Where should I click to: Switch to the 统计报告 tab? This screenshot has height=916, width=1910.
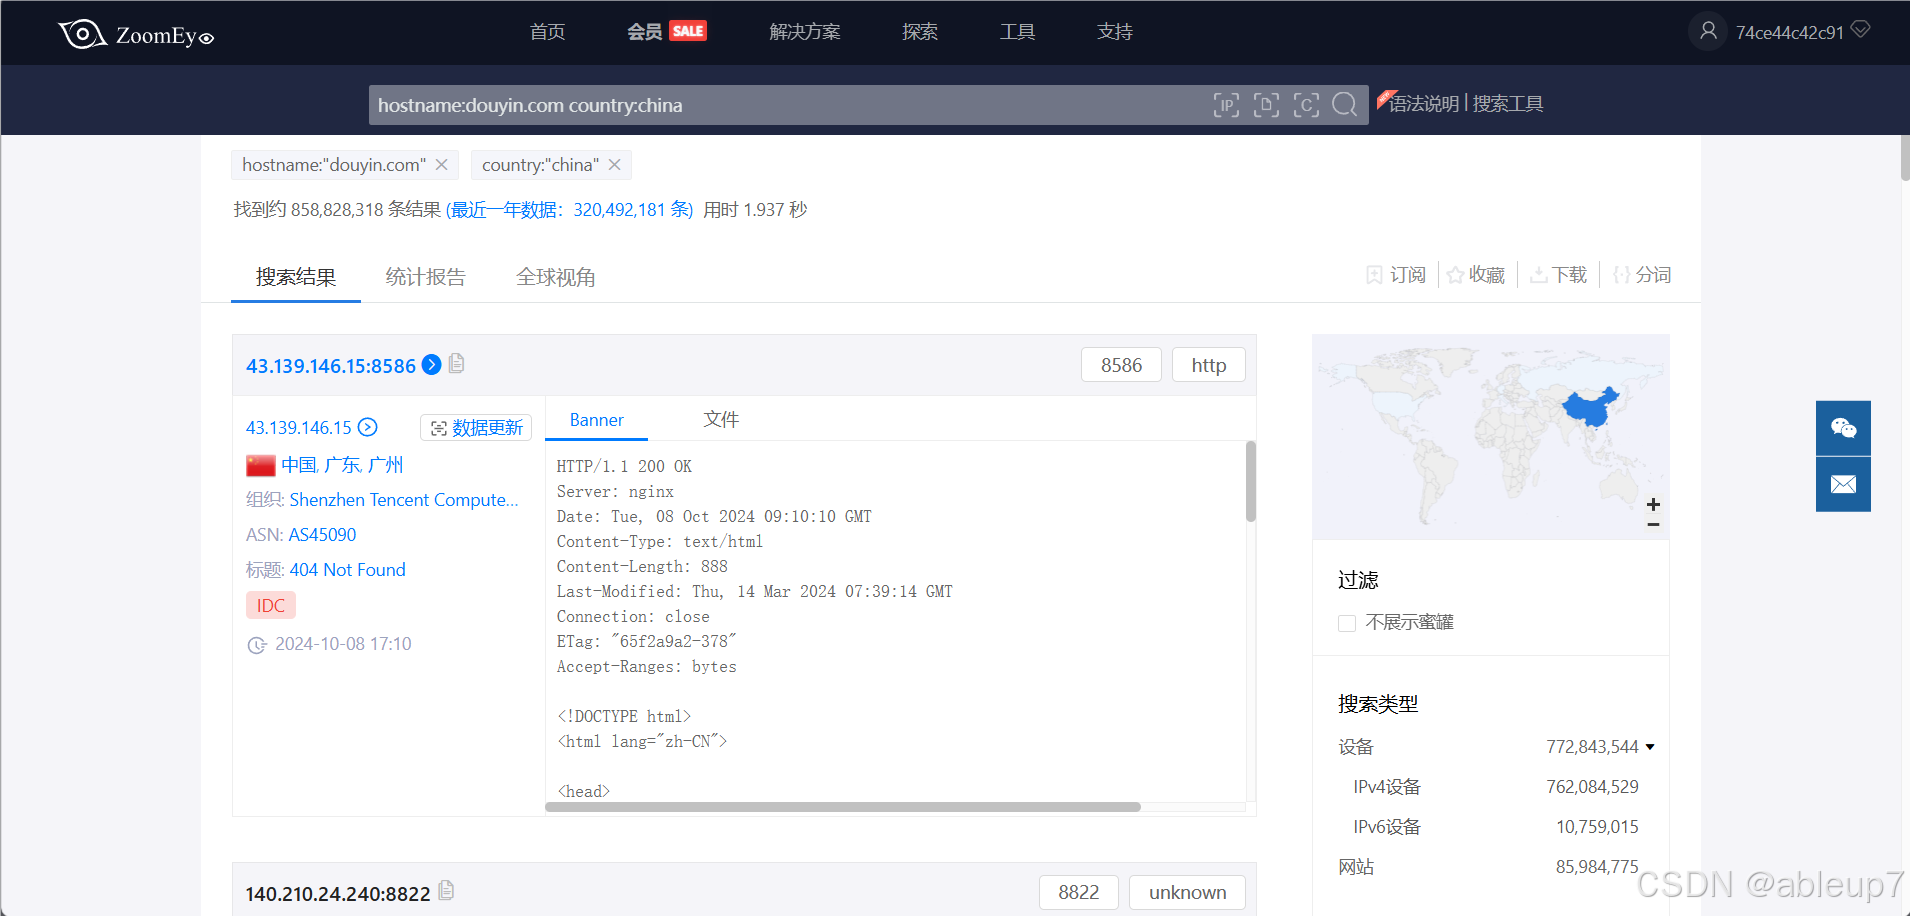tap(426, 277)
